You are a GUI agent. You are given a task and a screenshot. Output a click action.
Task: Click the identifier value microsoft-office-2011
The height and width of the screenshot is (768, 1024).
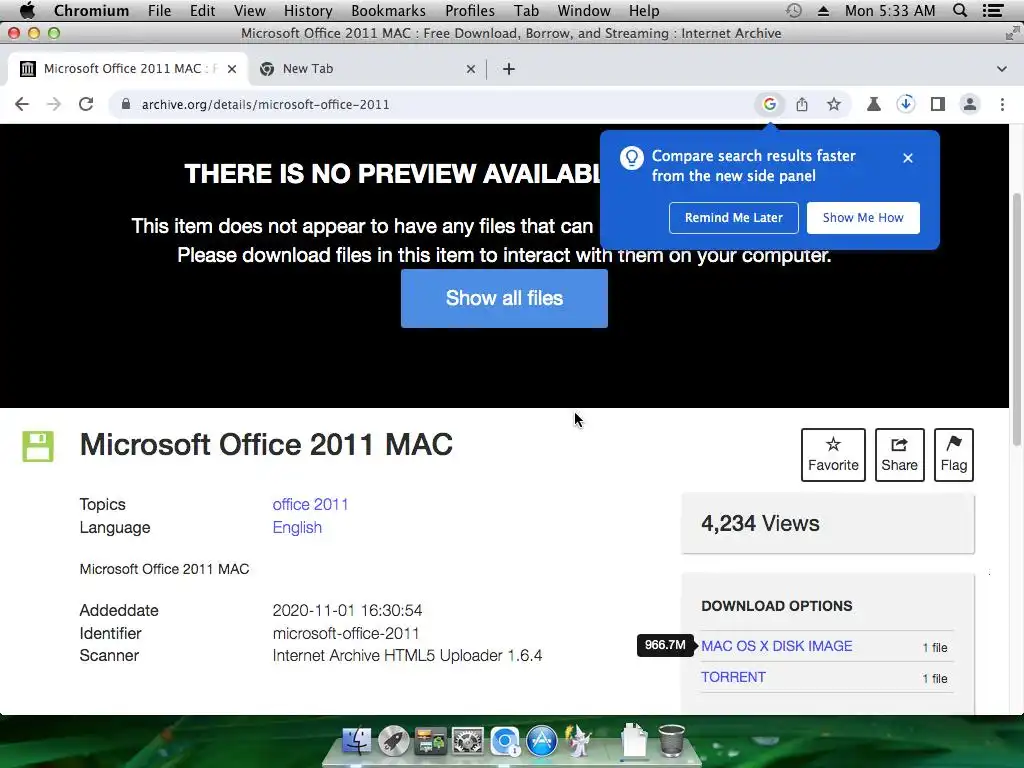point(345,633)
